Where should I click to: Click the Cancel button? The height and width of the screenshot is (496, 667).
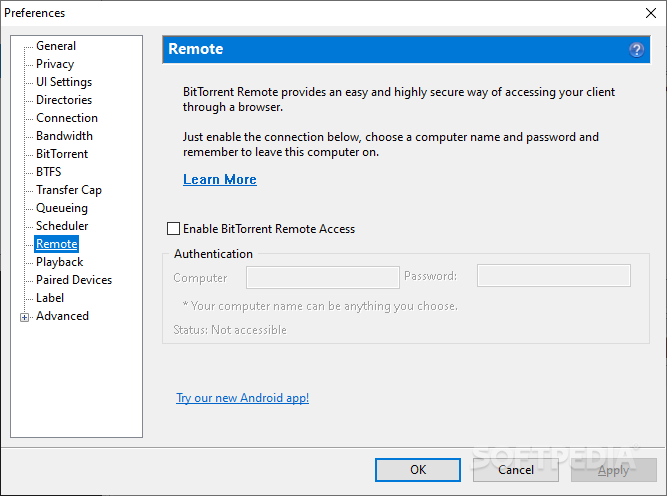point(516,470)
